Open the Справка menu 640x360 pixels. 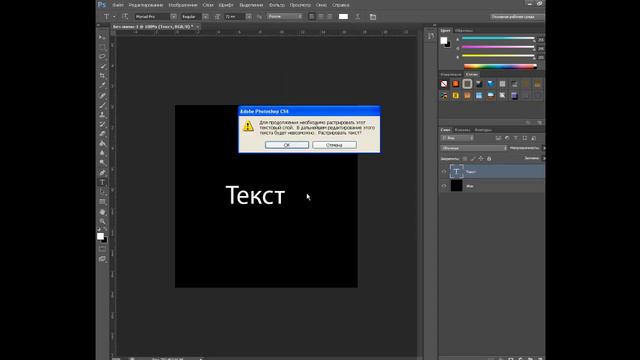[340, 5]
